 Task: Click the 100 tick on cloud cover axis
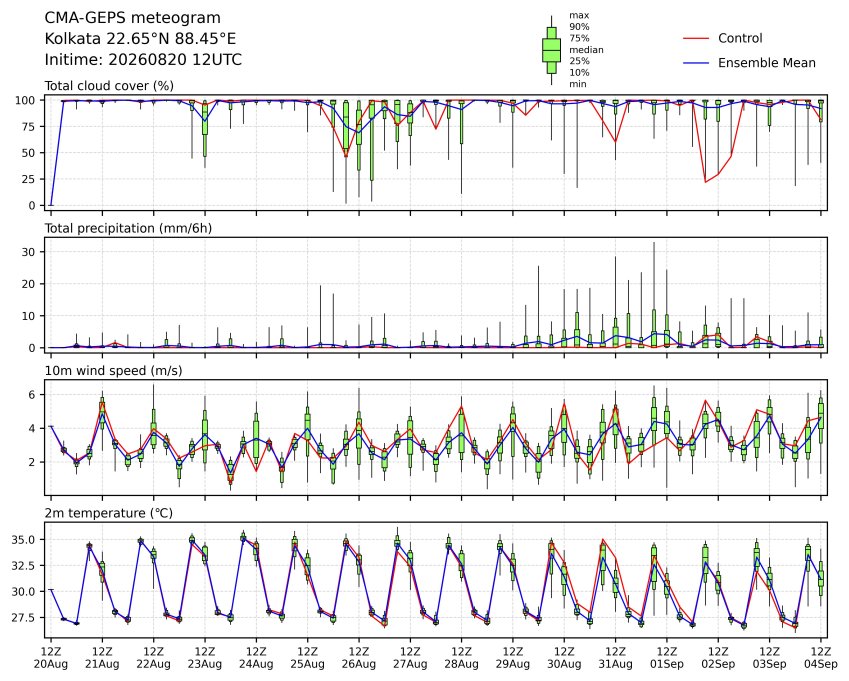pos(25,100)
